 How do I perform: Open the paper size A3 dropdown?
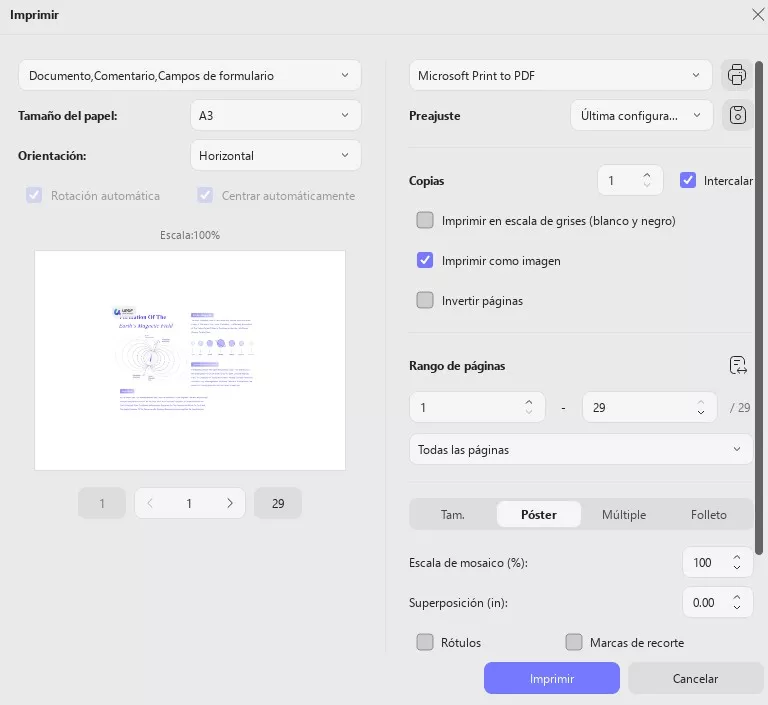pos(275,115)
